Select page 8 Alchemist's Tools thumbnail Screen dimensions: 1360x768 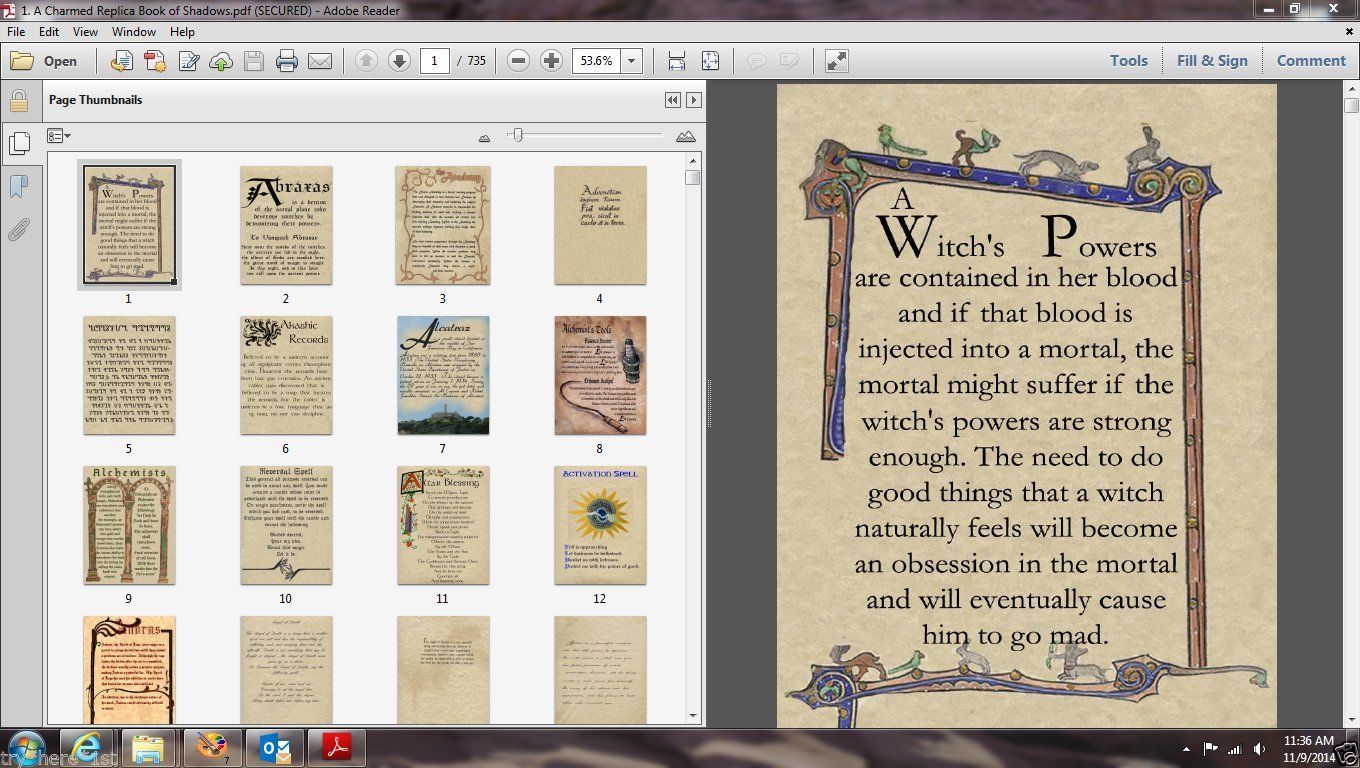tap(600, 375)
